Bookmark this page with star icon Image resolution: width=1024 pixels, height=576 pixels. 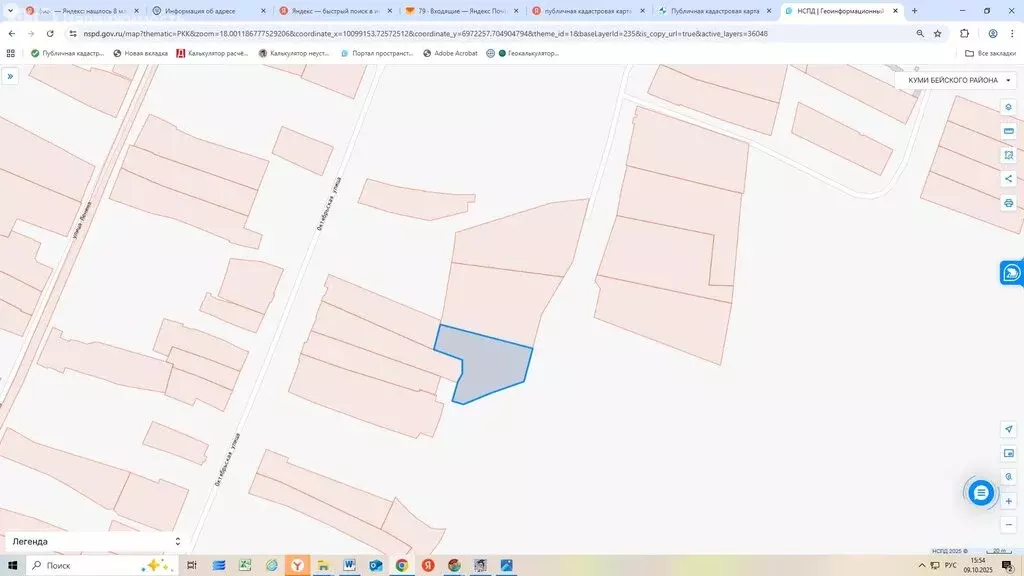[938, 33]
